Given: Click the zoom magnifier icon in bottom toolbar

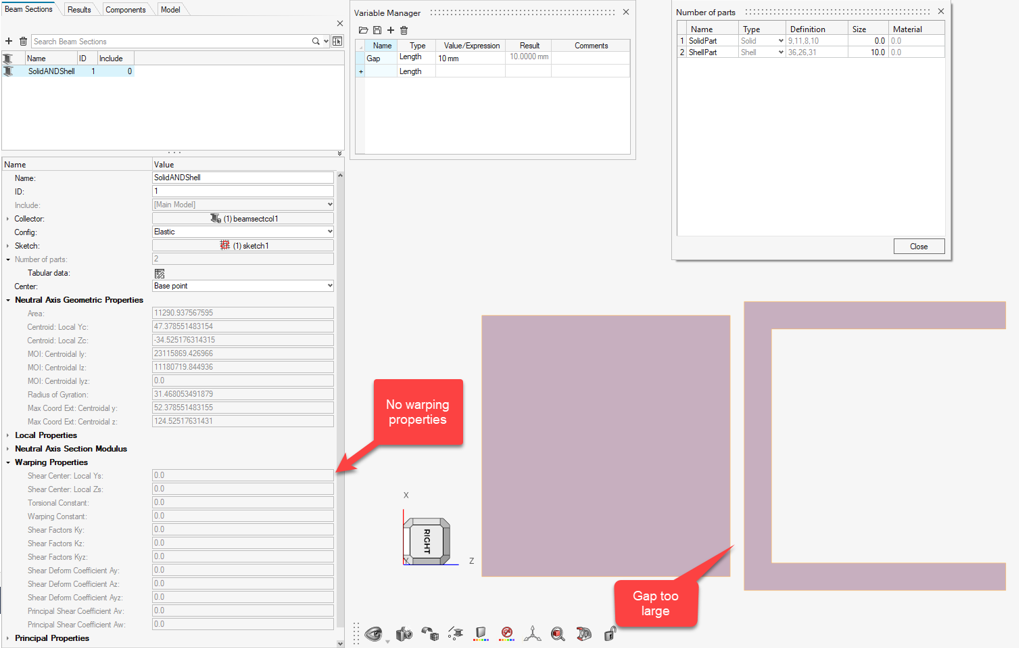Looking at the screenshot, I should [x=558, y=634].
